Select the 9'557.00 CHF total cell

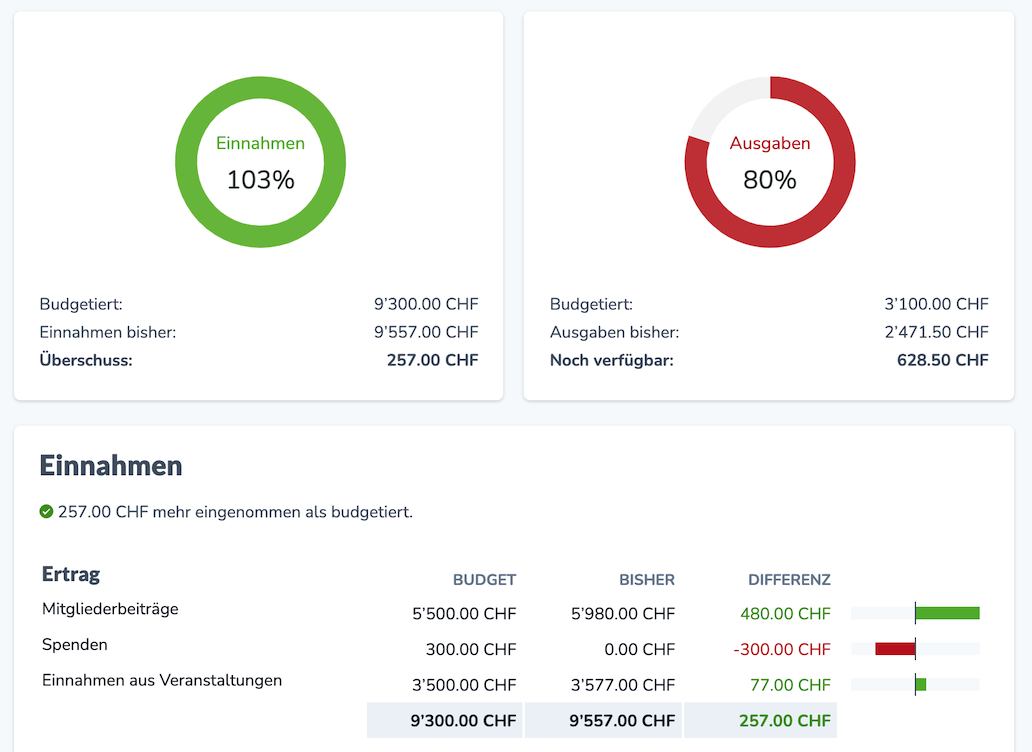click(625, 719)
